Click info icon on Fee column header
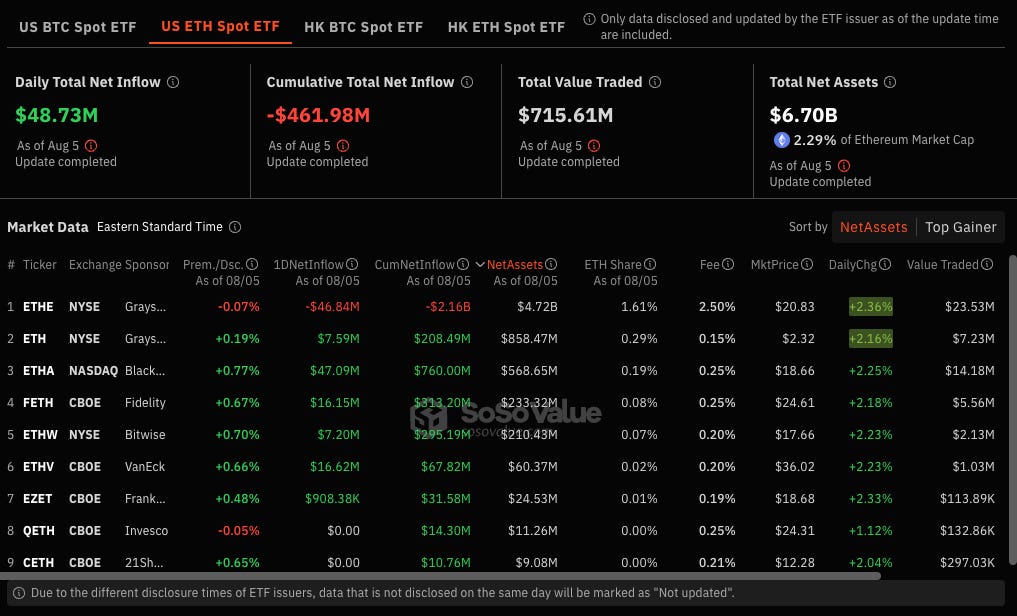The height and width of the screenshot is (616, 1017). pyautogui.click(x=728, y=265)
